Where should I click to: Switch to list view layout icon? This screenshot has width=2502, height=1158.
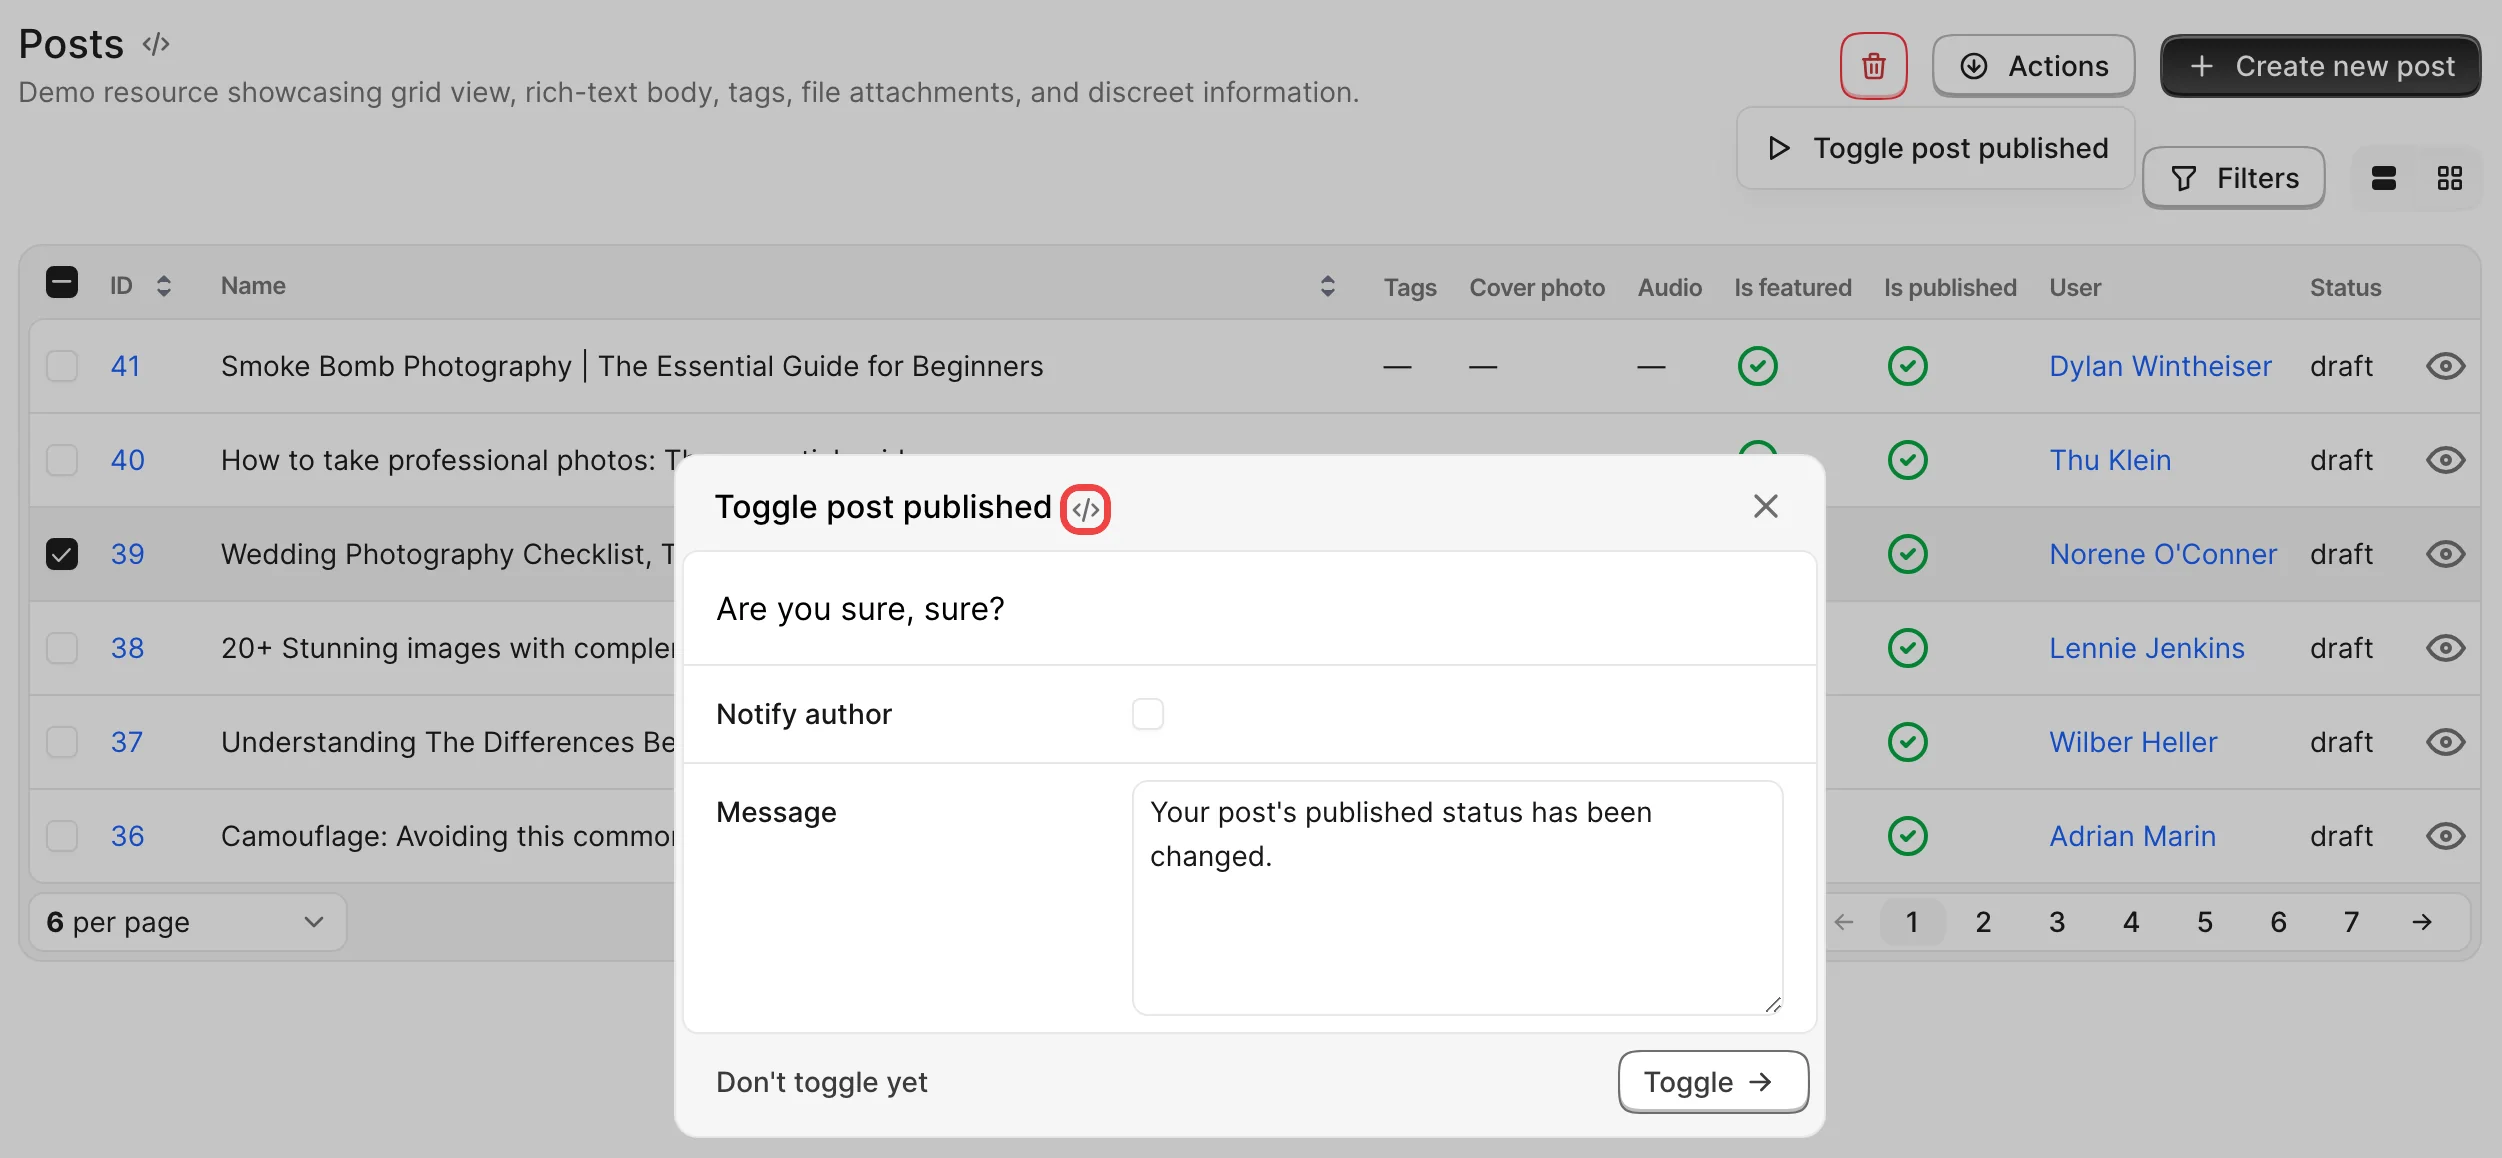(2384, 178)
